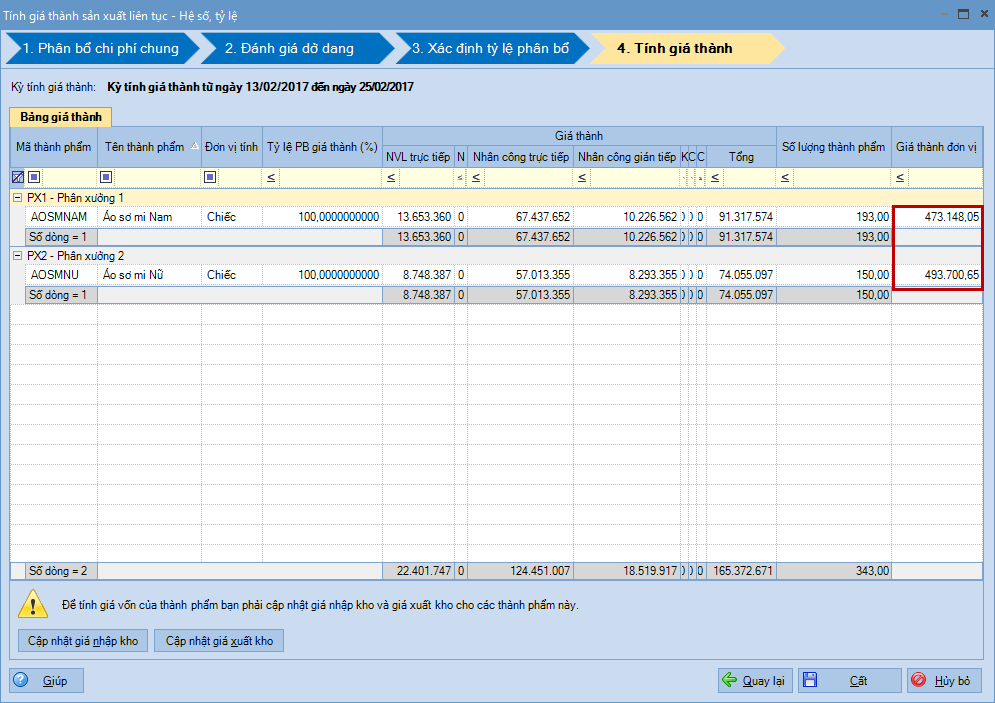This screenshot has height=703, width=995.
Task: Click the ≤ filter operator under NVL trực tiếp
Action: click(391, 178)
